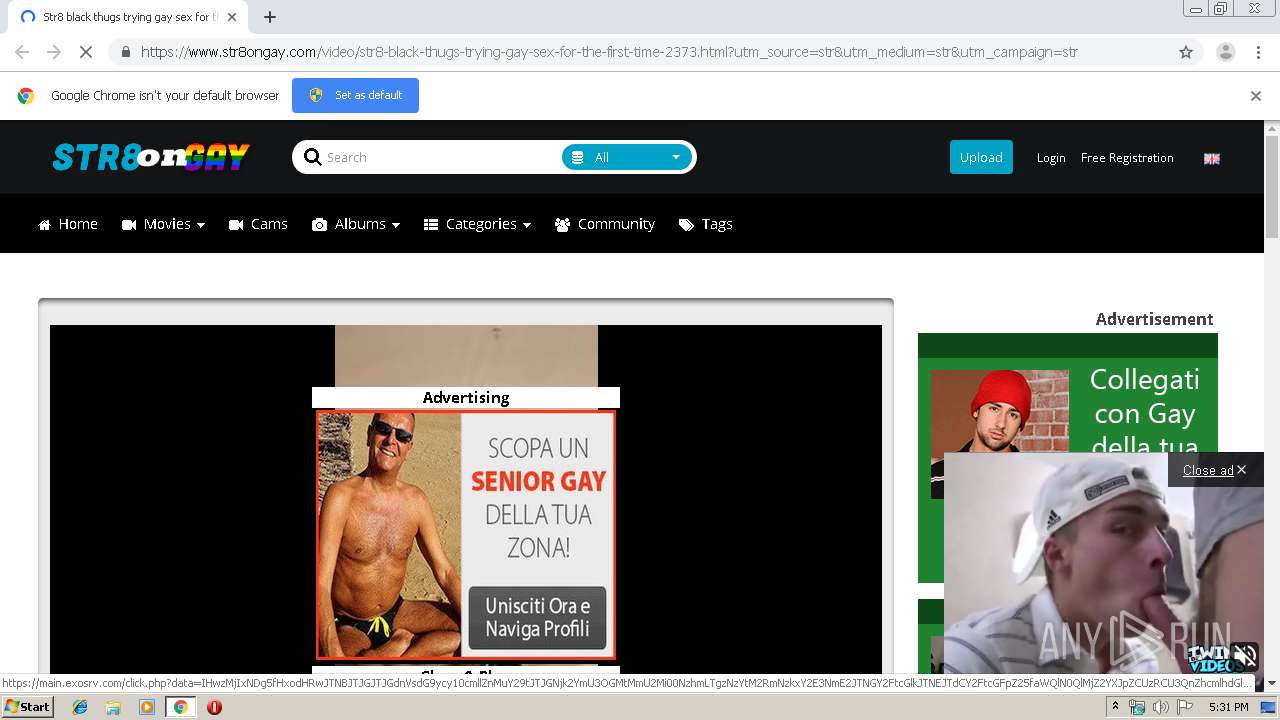Click the magnifier search icon
This screenshot has width=1280, height=720.
point(312,157)
